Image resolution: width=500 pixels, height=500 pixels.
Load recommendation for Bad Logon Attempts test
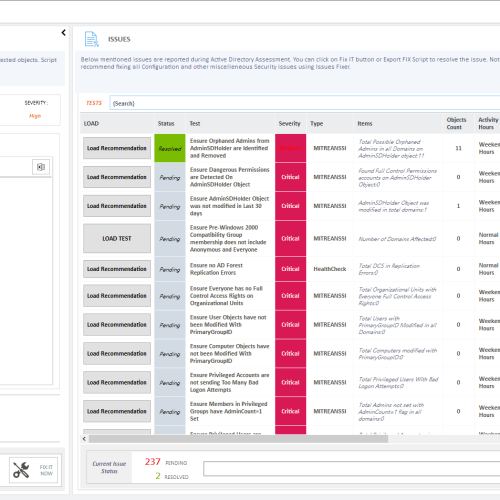pyautogui.click(x=117, y=382)
